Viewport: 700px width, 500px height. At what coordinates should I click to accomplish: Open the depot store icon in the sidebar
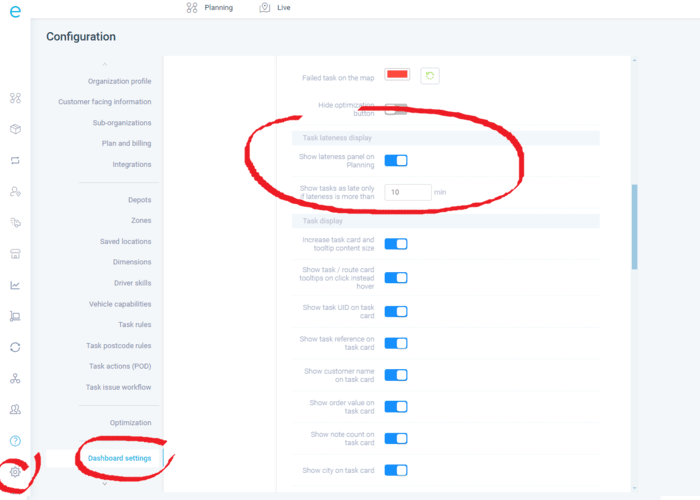(15, 254)
